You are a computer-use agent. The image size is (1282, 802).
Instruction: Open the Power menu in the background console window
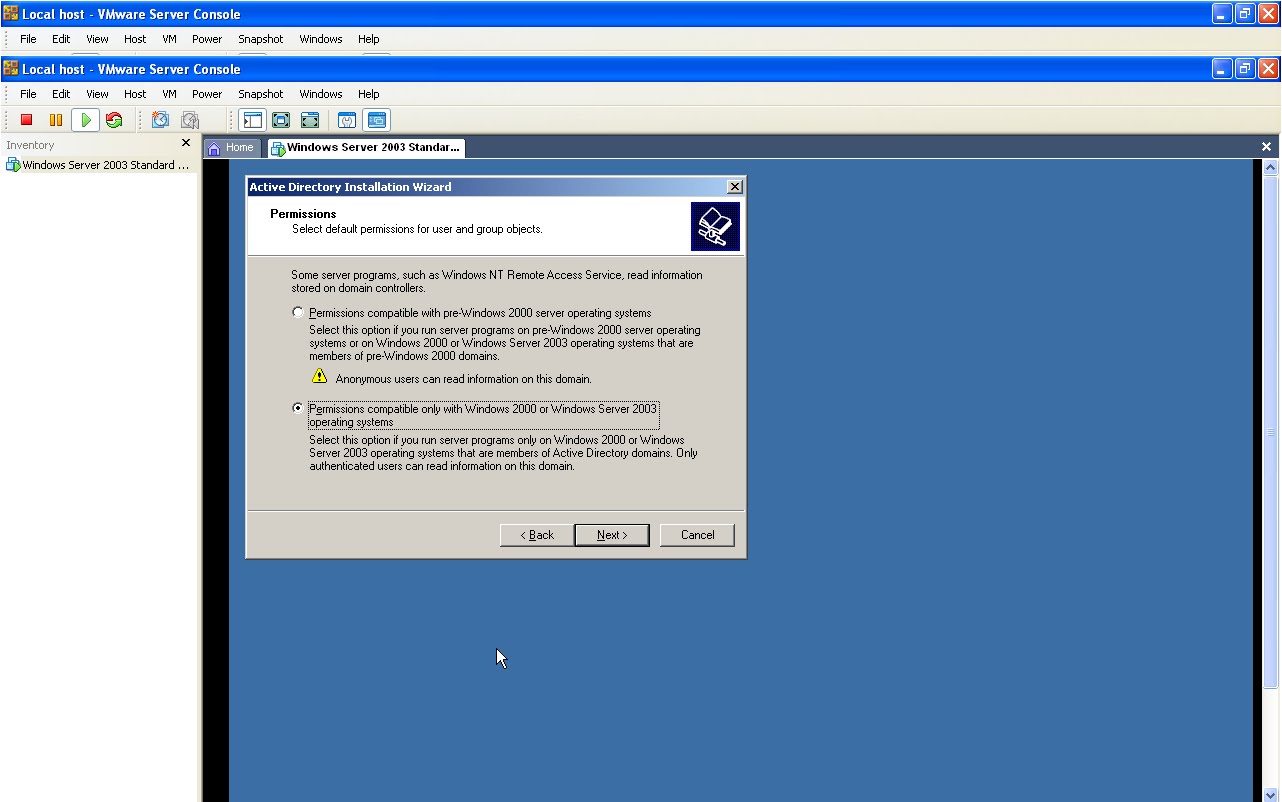click(207, 39)
